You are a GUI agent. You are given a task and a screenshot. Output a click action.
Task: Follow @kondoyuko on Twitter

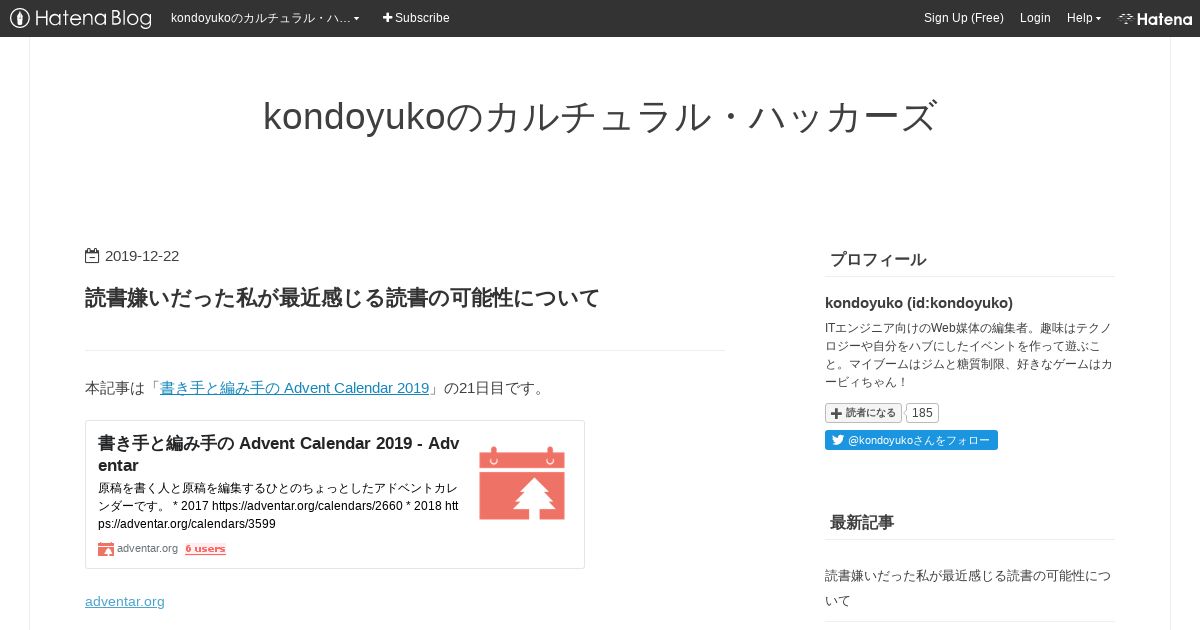click(x=911, y=440)
